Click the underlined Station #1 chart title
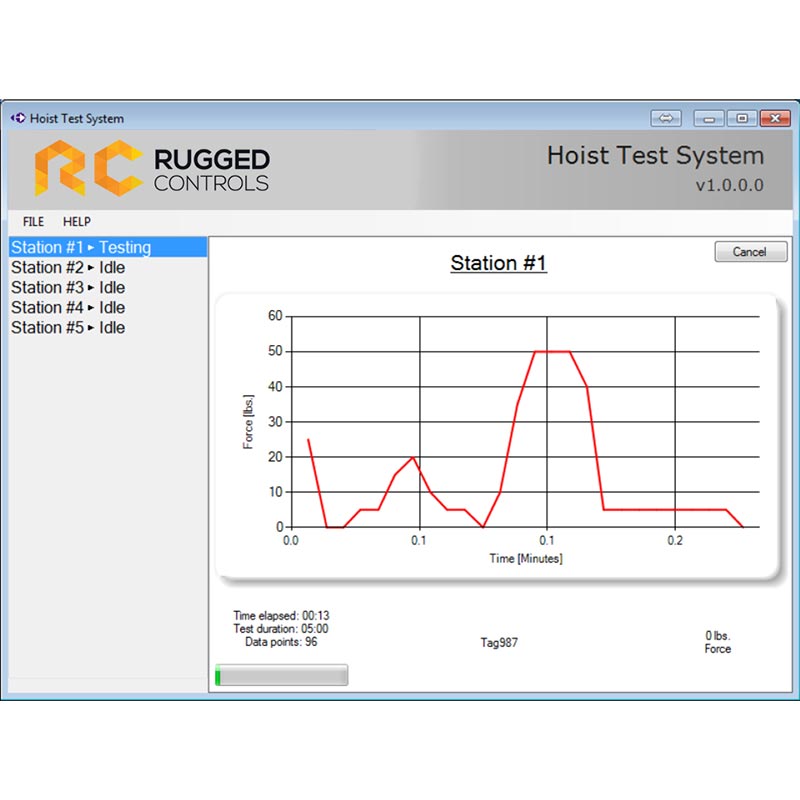Image resolution: width=800 pixels, height=800 pixels. (499, 263)
